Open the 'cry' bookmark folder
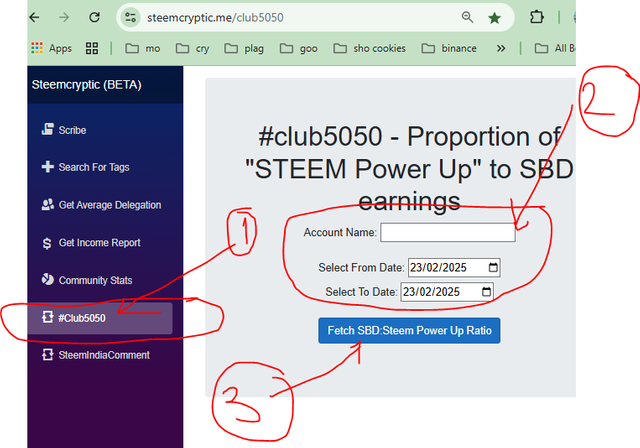 pos(192,49)
